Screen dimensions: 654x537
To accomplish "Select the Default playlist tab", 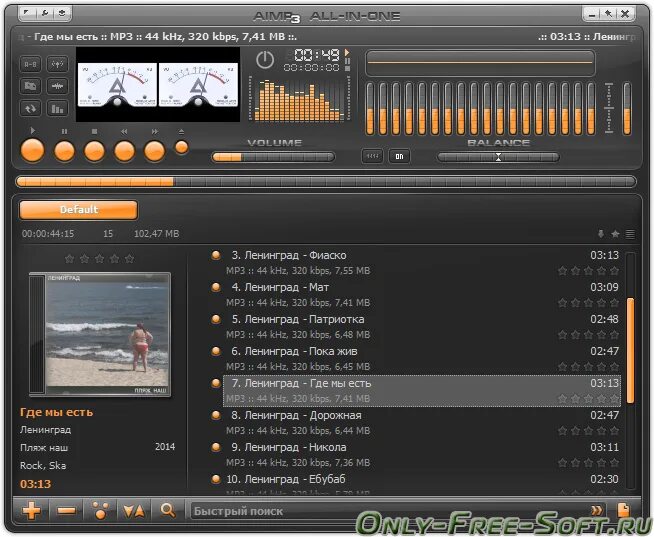I will click(x=78, y=209).
